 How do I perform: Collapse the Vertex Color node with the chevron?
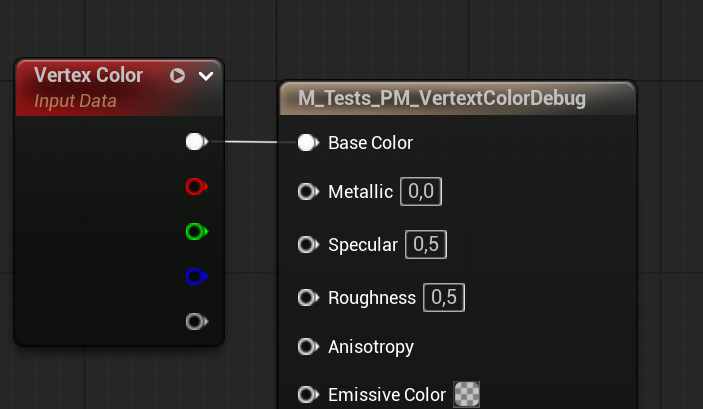(206, 76)
